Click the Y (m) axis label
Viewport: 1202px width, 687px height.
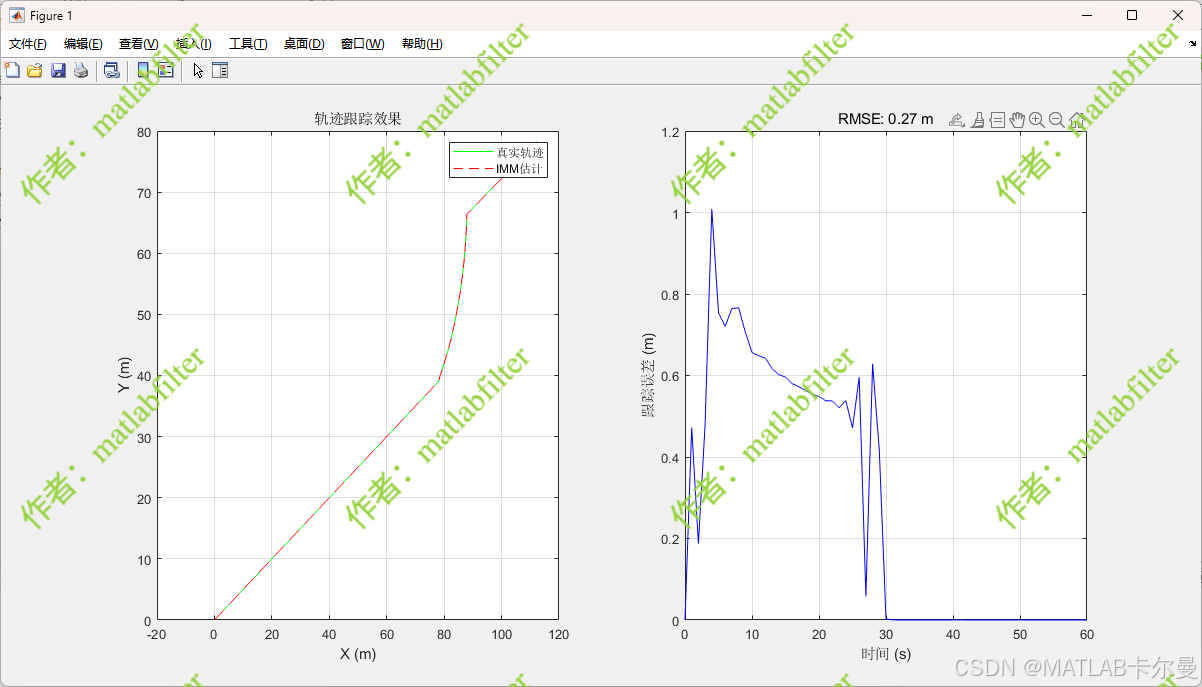tap(124, 375)
